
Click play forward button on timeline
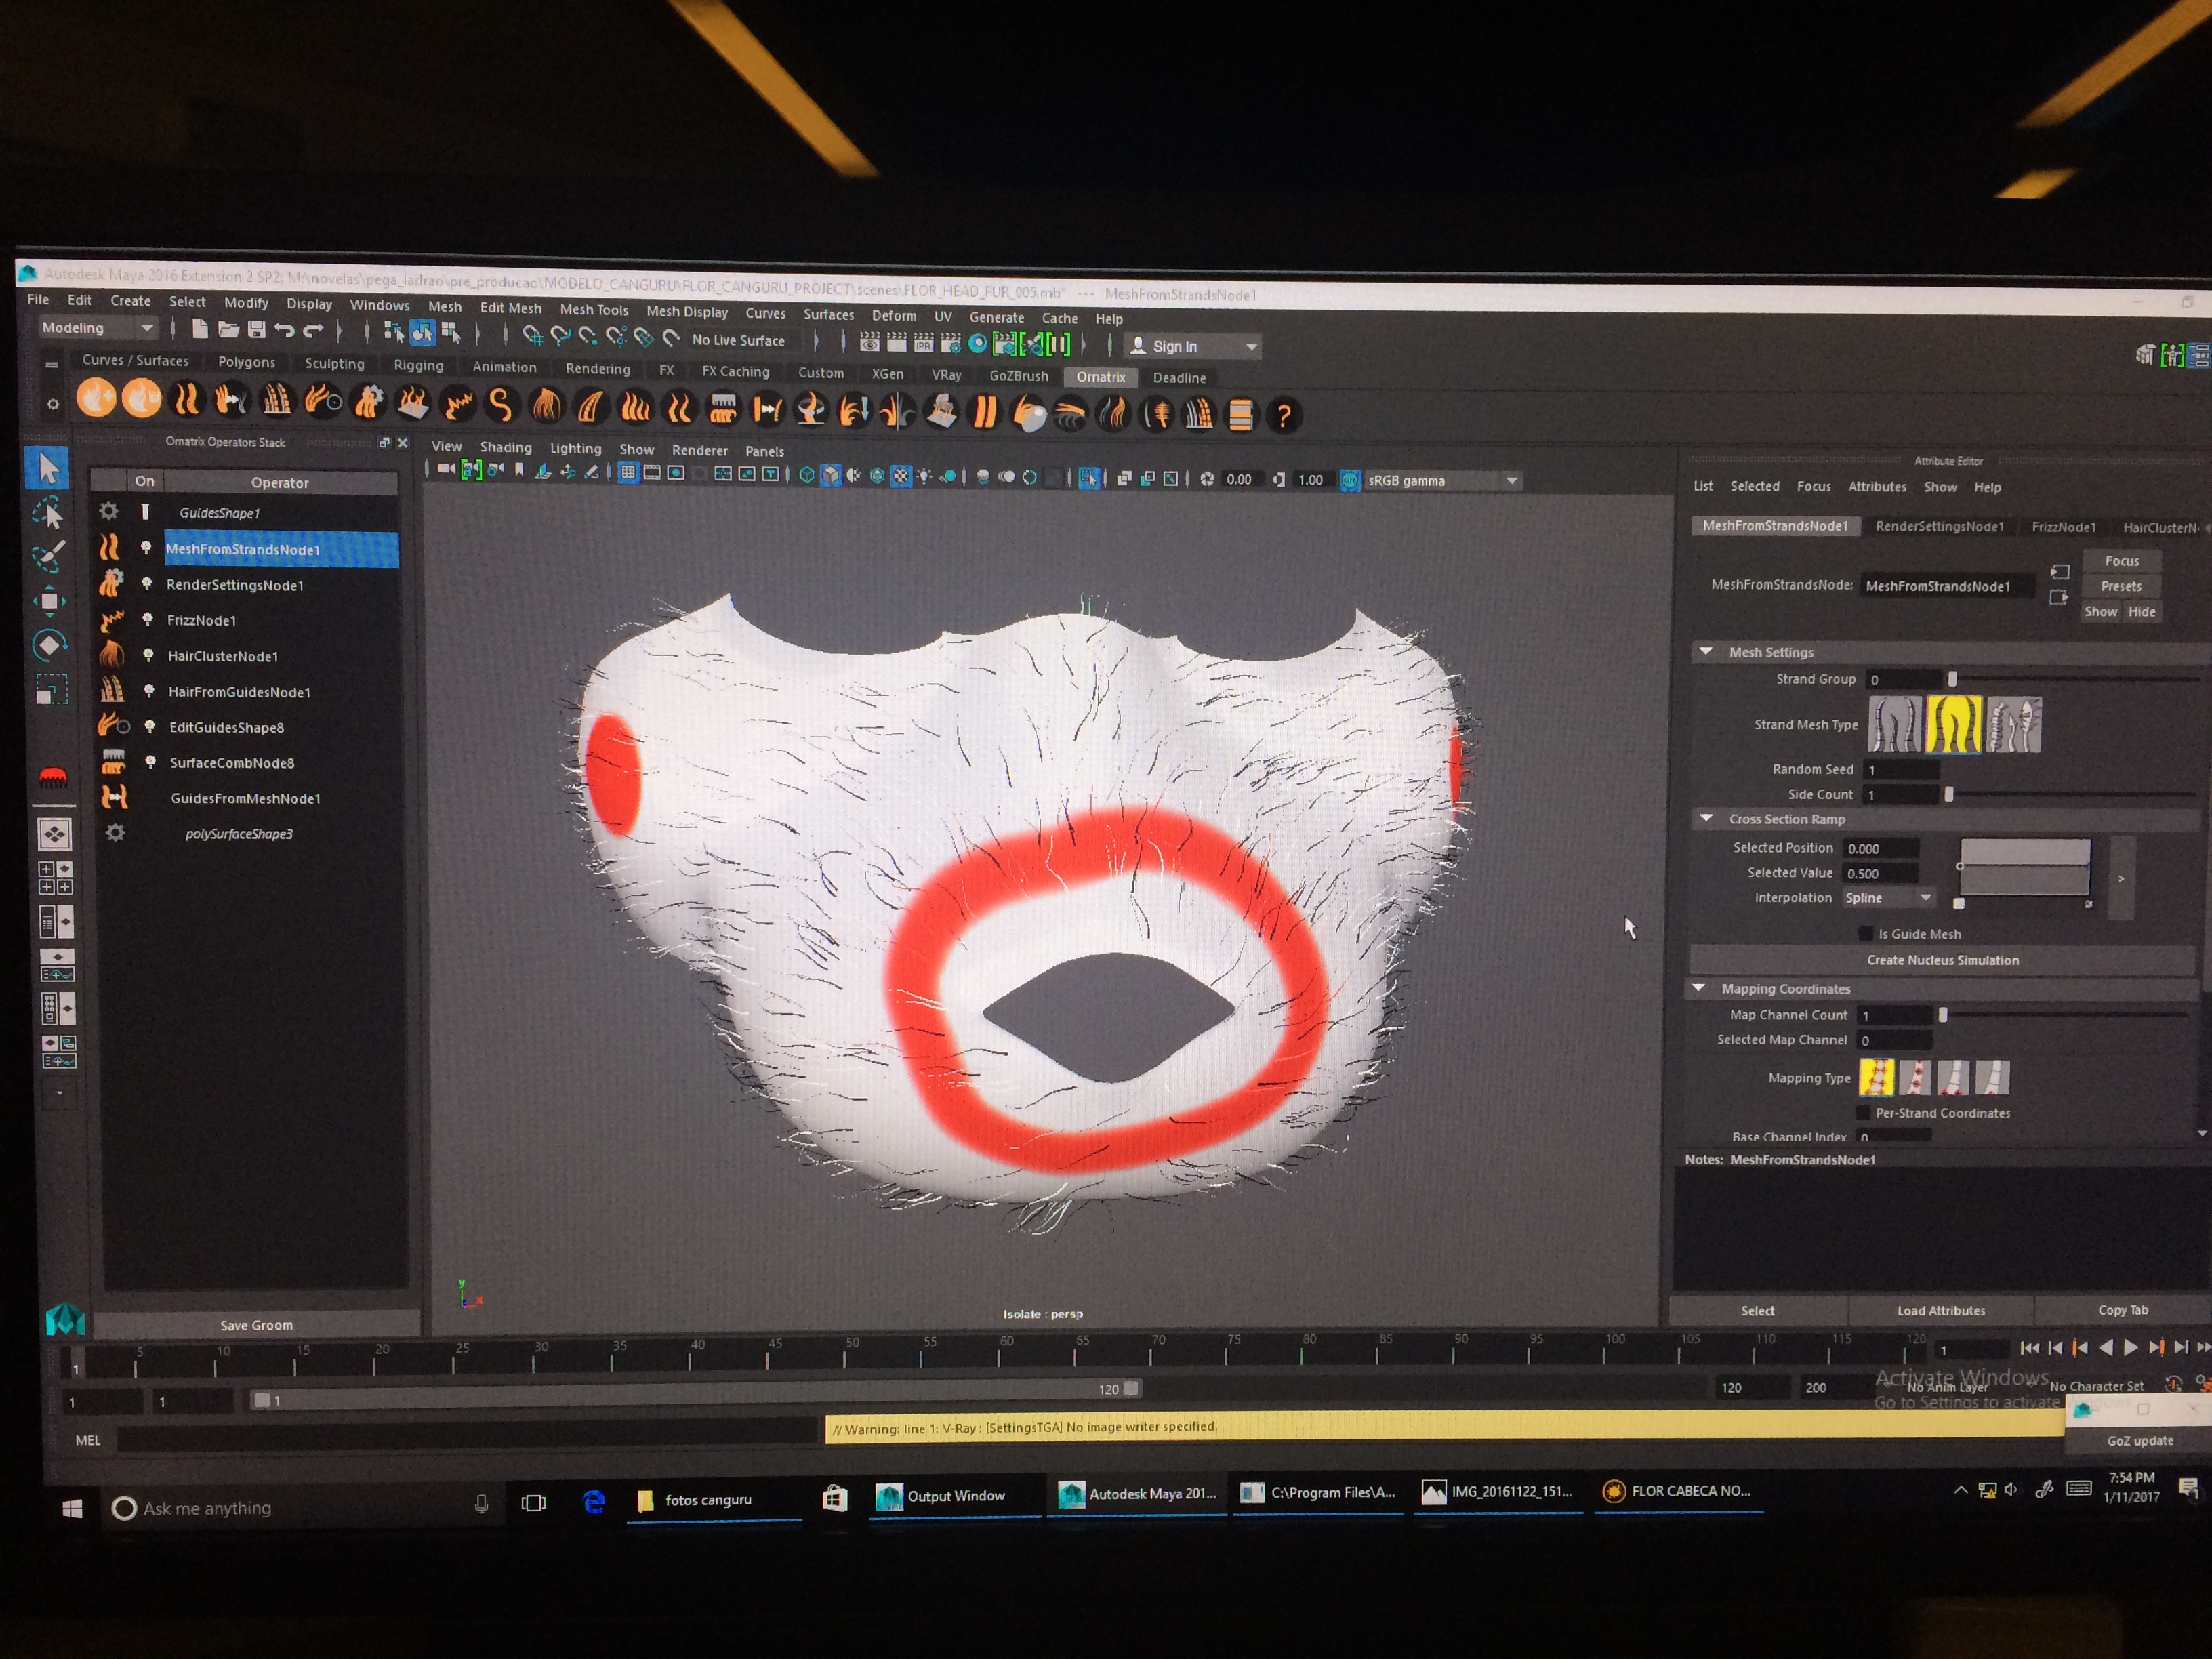(x=2131, y=1348)
